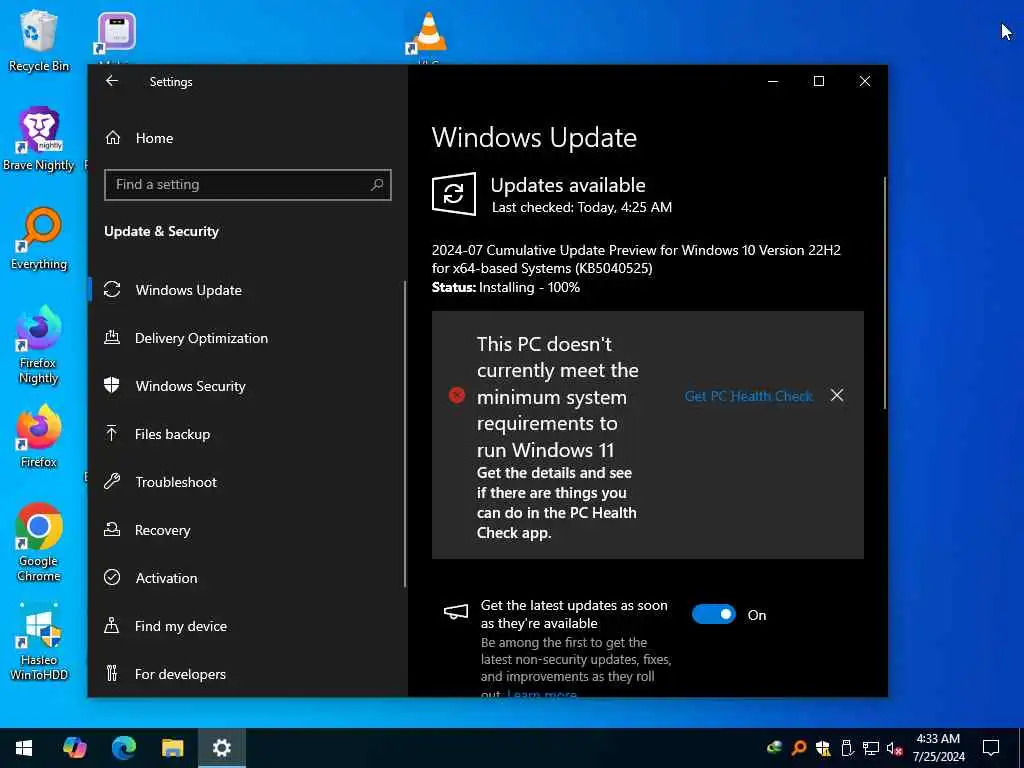Screen dimensions: 1024x768
Task: Launch Copilot from the taskbar
Action: [x=75, y=748]
